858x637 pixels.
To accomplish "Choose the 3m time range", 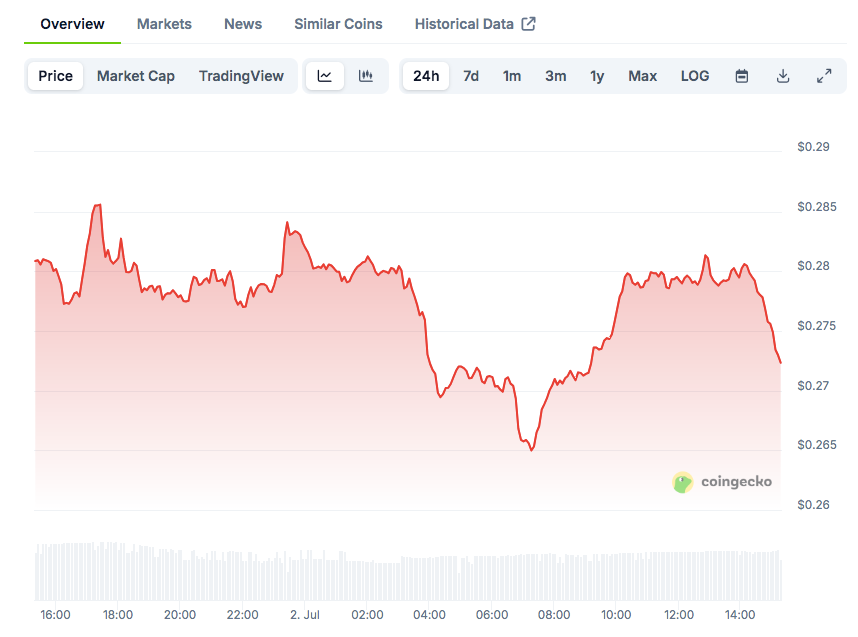I will click(555, 76).
